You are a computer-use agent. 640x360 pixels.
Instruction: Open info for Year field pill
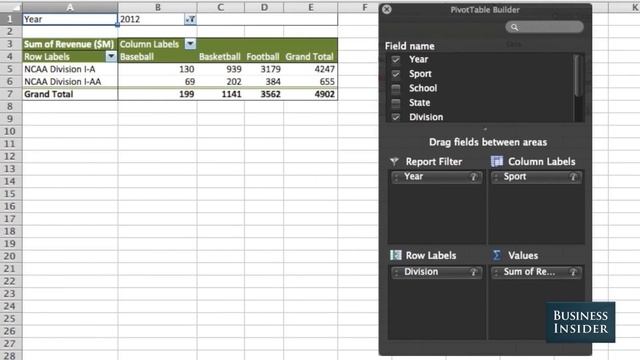coord(474,177)
